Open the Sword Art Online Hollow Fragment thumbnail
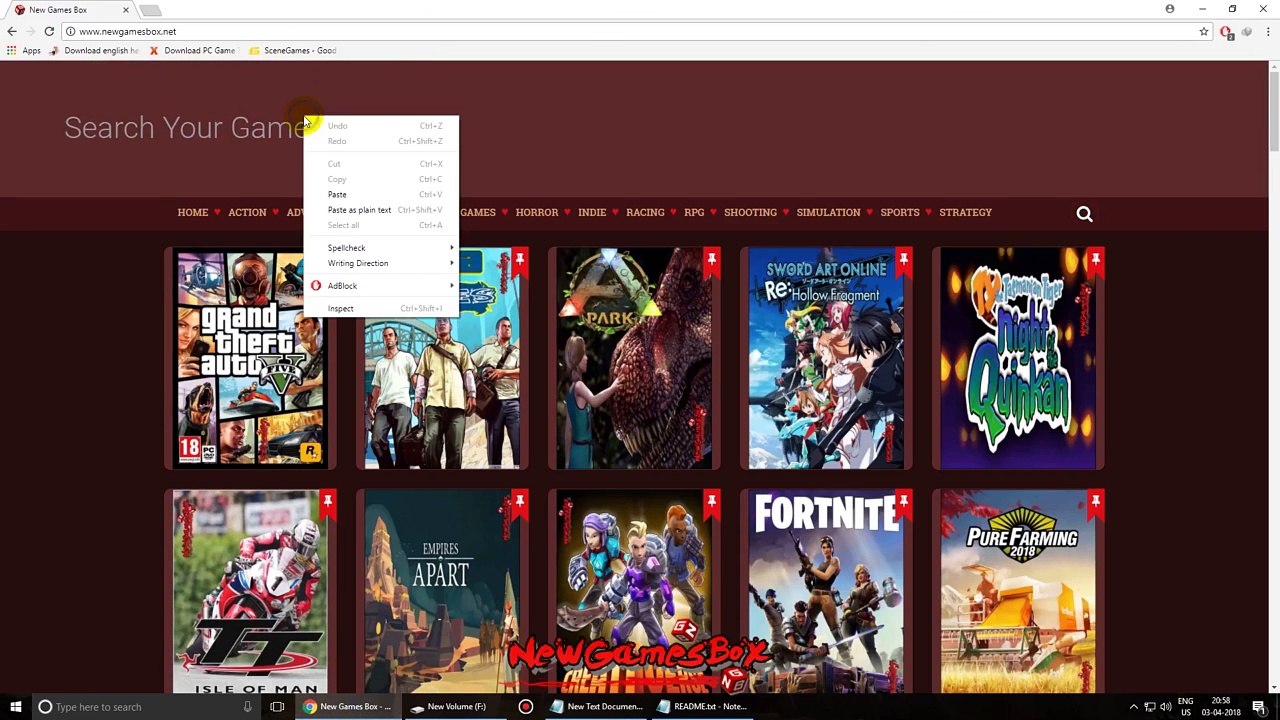The image size is (1280, 720). (825, 358)
